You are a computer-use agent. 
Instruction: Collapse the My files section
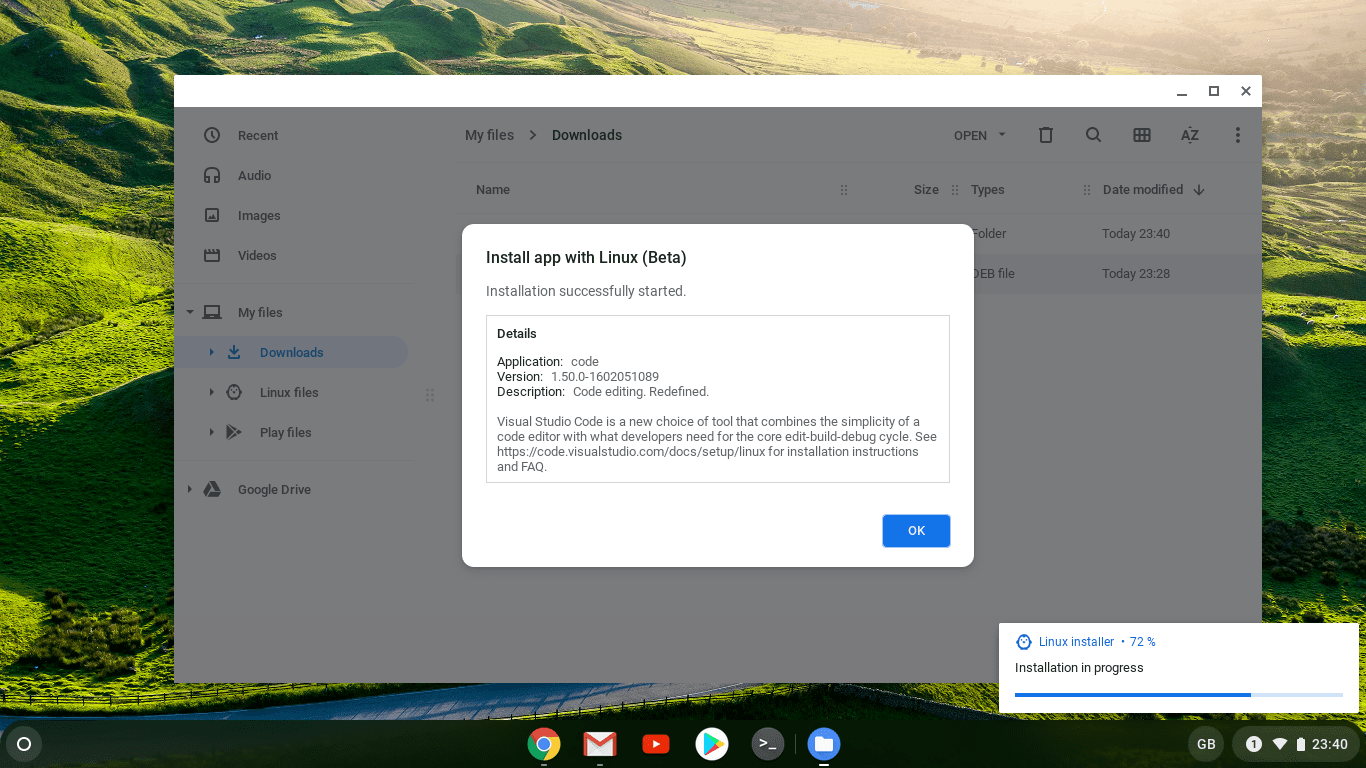189,312
